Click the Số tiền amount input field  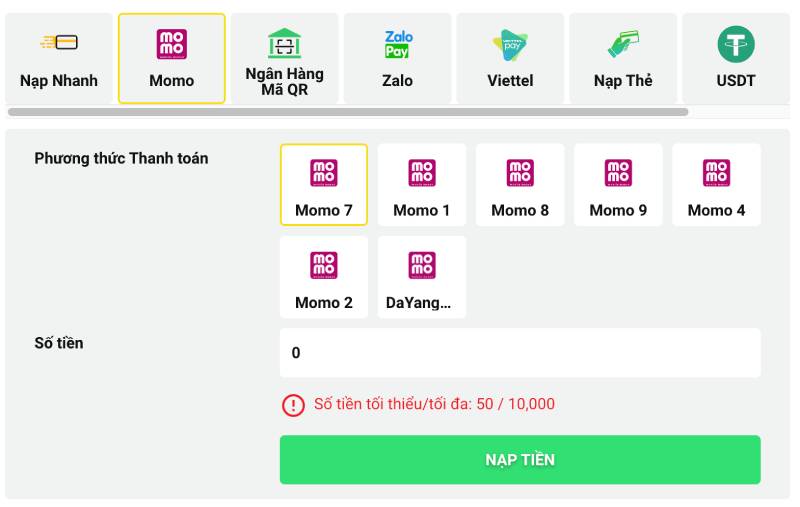point(519,353)
